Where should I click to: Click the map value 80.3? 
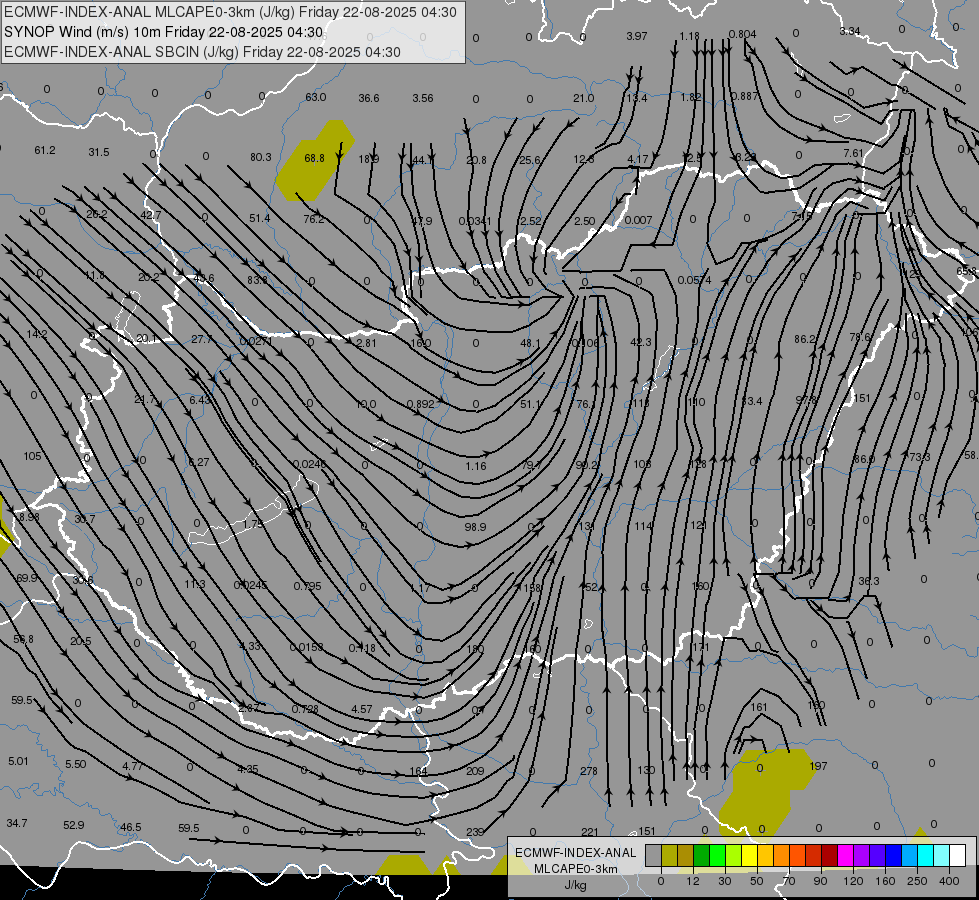click(260, 157)
